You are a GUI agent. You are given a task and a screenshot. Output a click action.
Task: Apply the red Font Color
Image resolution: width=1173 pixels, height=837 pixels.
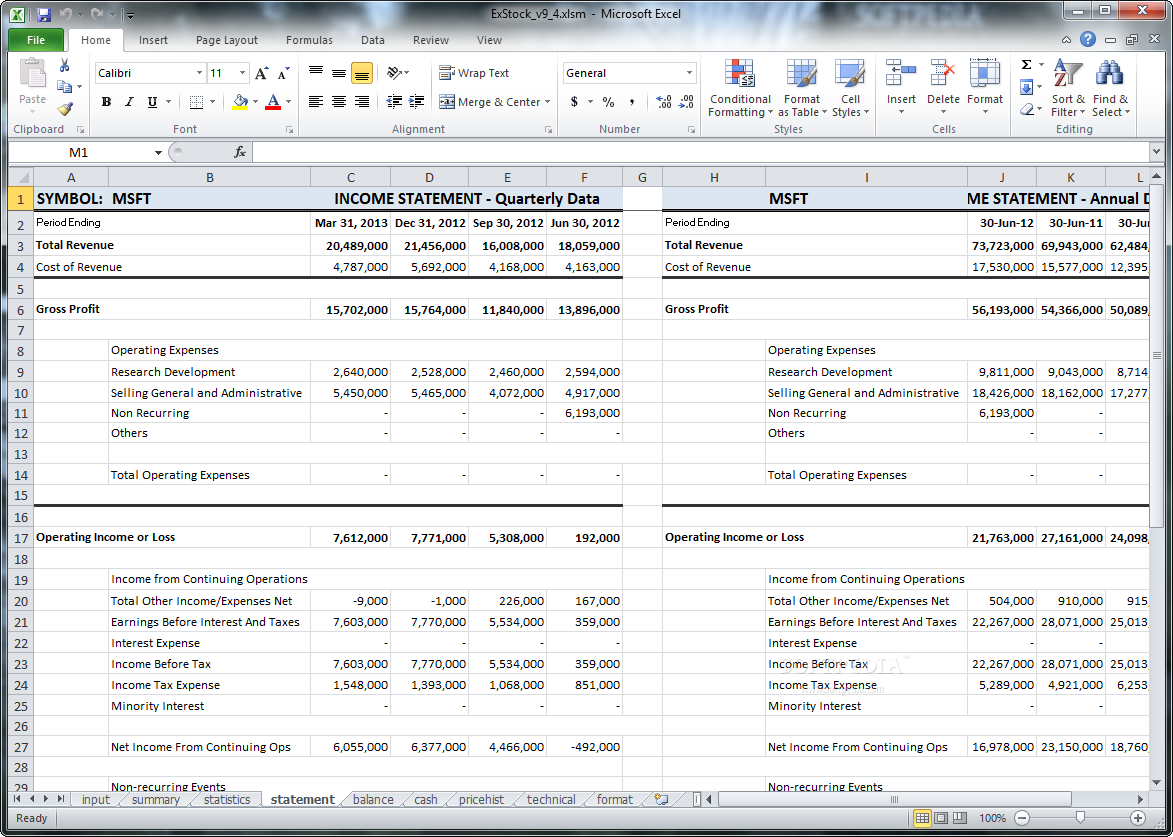(273, 102)
